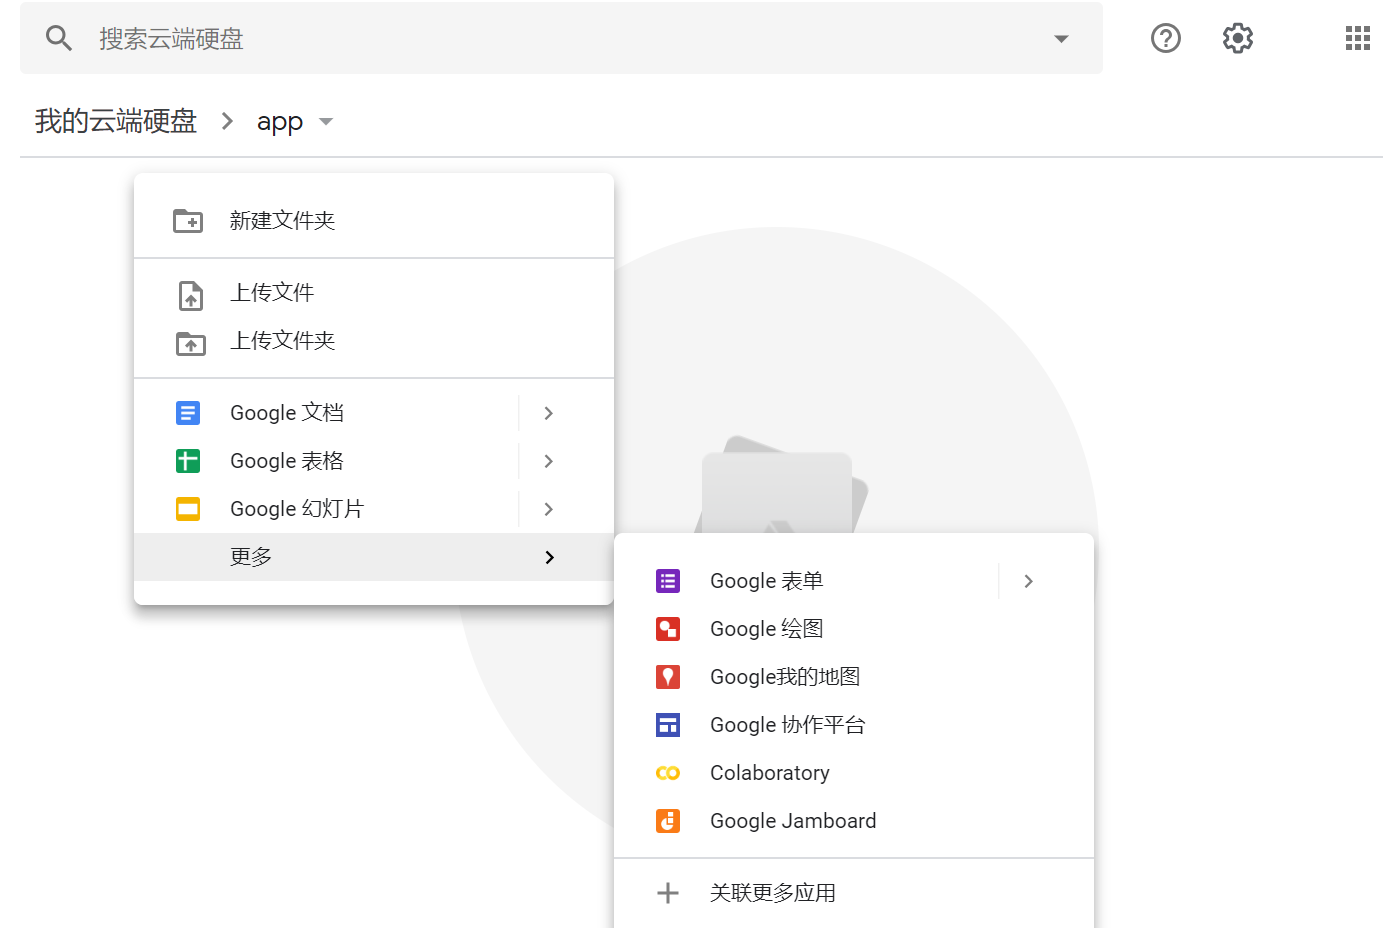Click the Google My Maps pin icon
The width and height of the screenshot is (1383, 928).
668,677
